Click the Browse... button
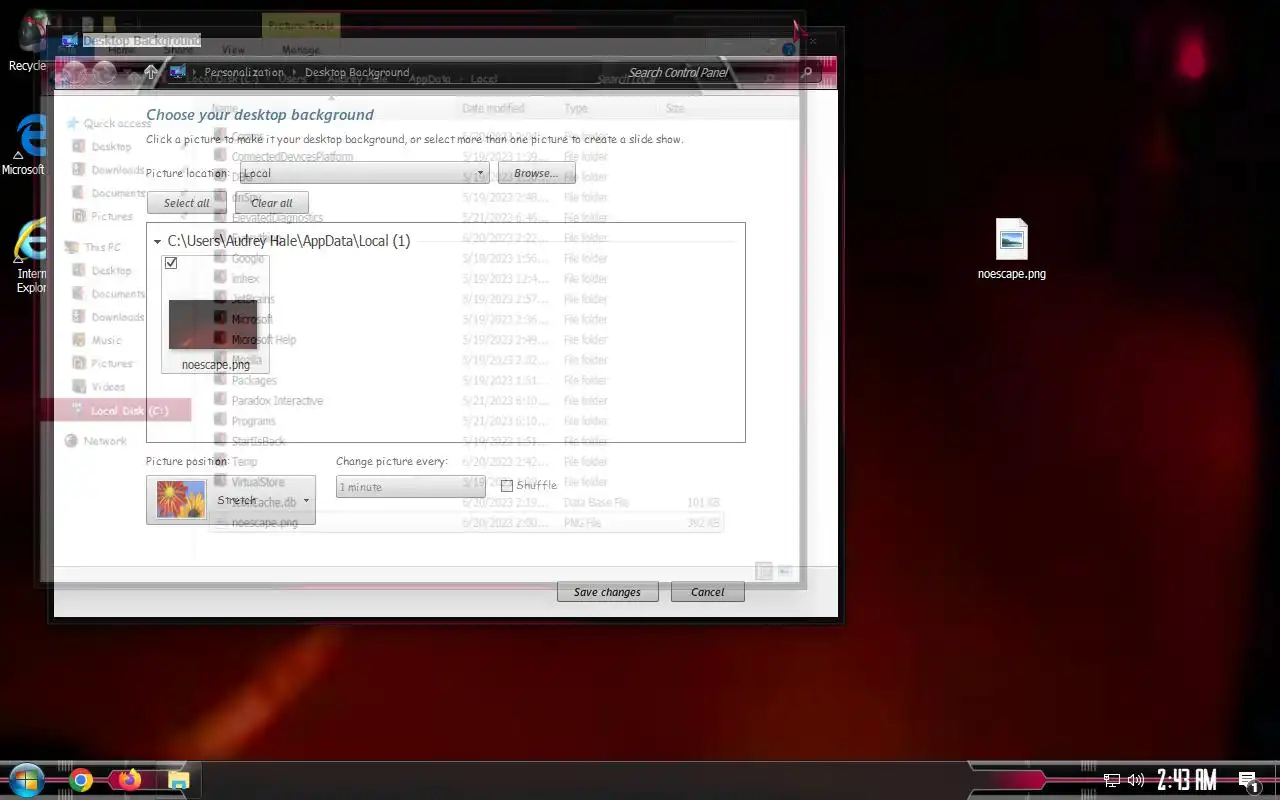Screen dimensions: 1280x800 [536, 173]
